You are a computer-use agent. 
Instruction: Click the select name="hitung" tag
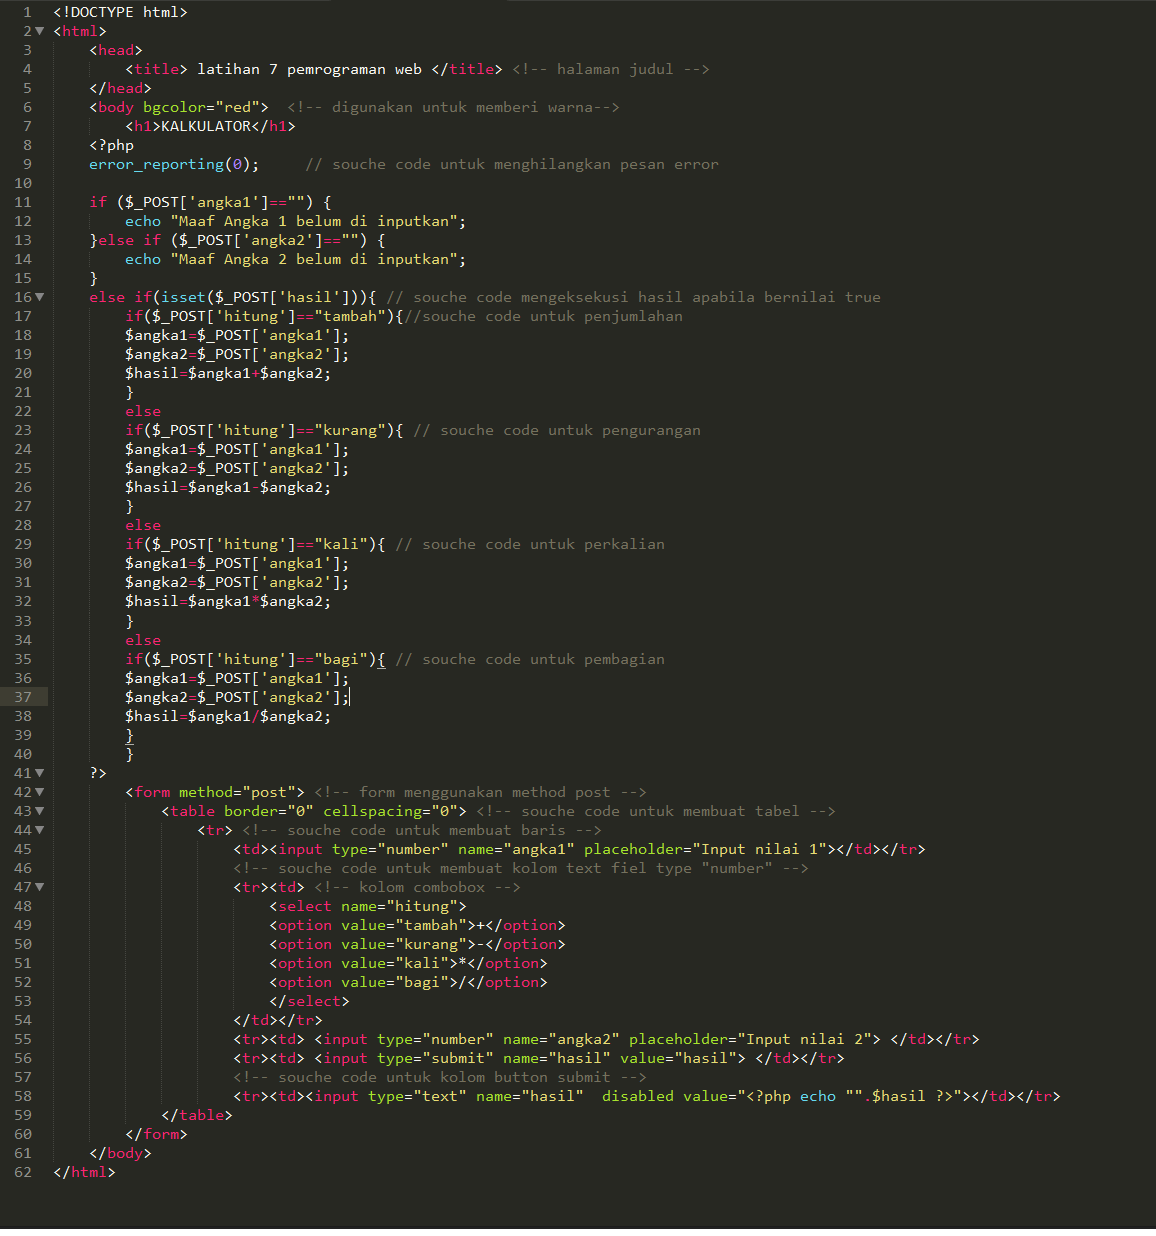pyautogui.click(x=368, y=906)
